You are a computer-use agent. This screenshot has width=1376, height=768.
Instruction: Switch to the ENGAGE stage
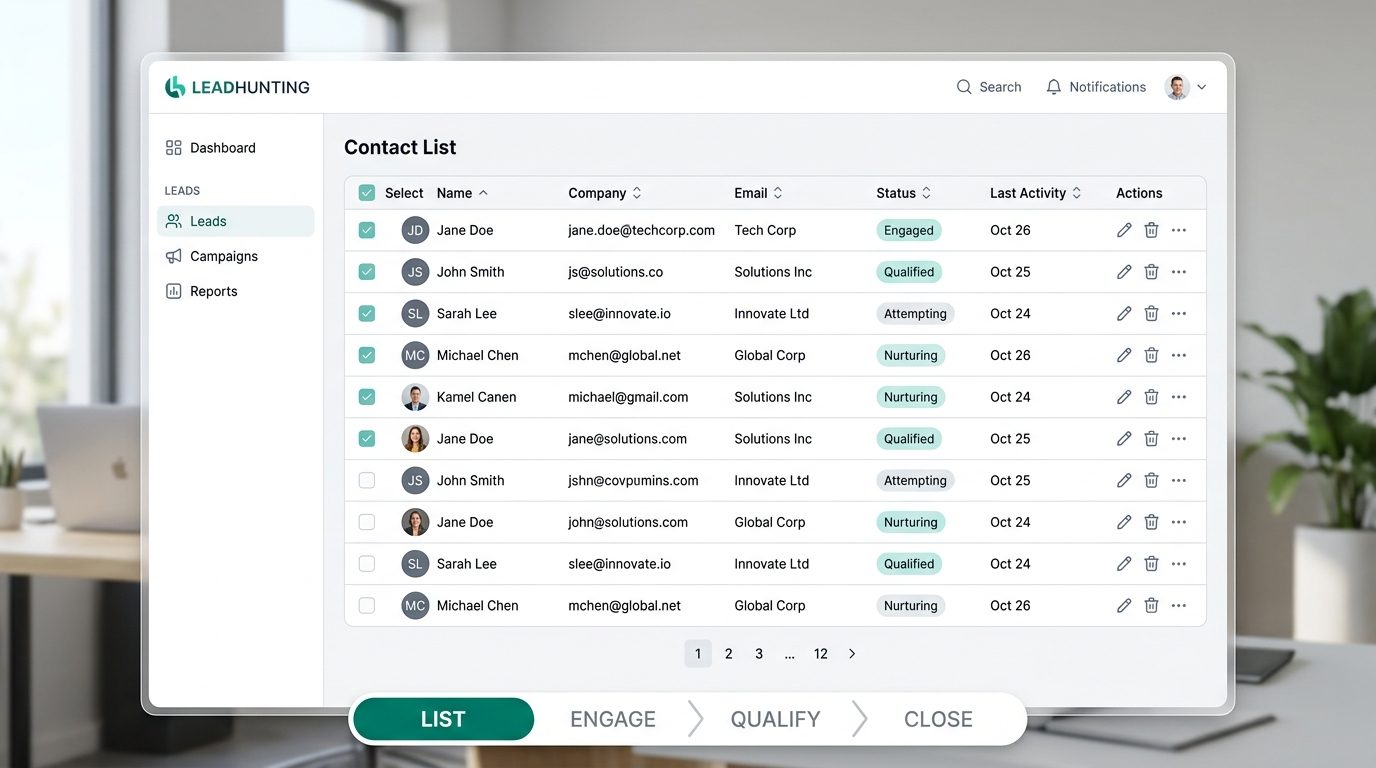tap(613, 719)
